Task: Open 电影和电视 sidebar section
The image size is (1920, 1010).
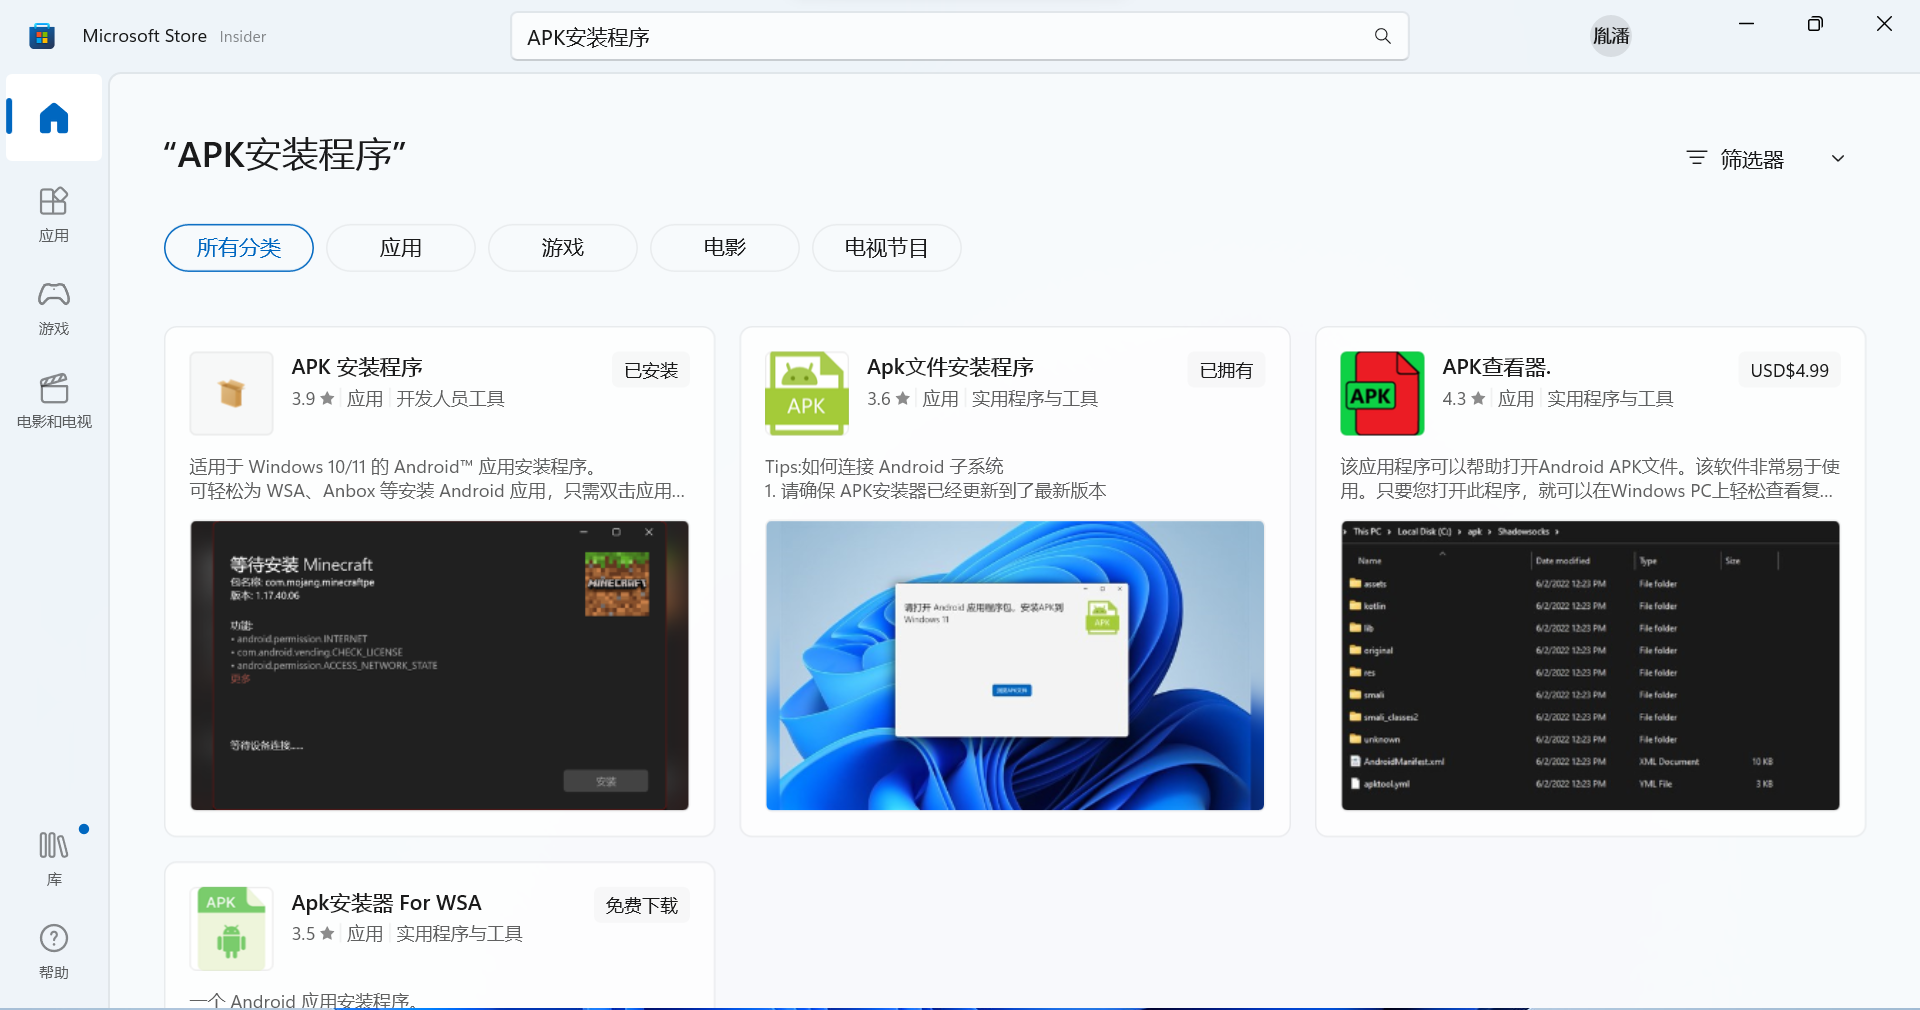Action: pos(54,401)
